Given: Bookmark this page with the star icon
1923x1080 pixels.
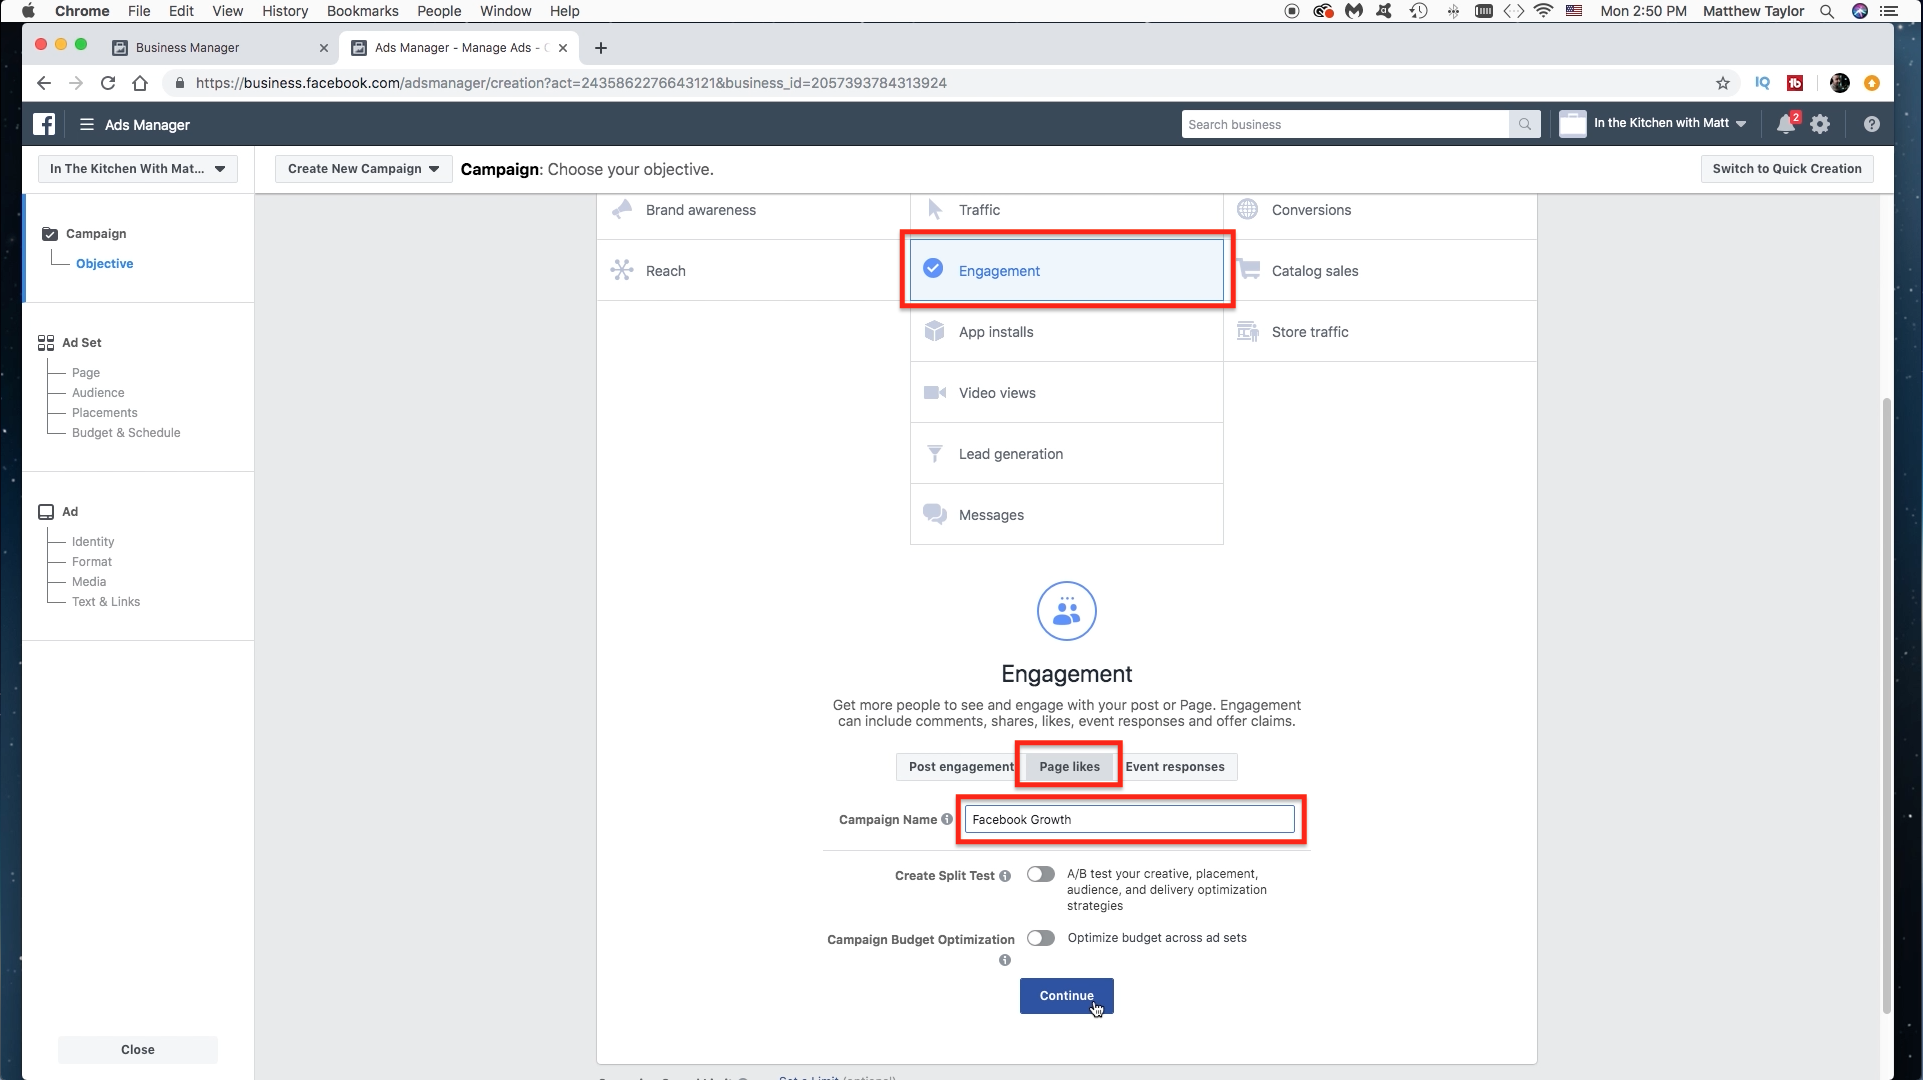Looking at the screenshot, I should 1722,83.
